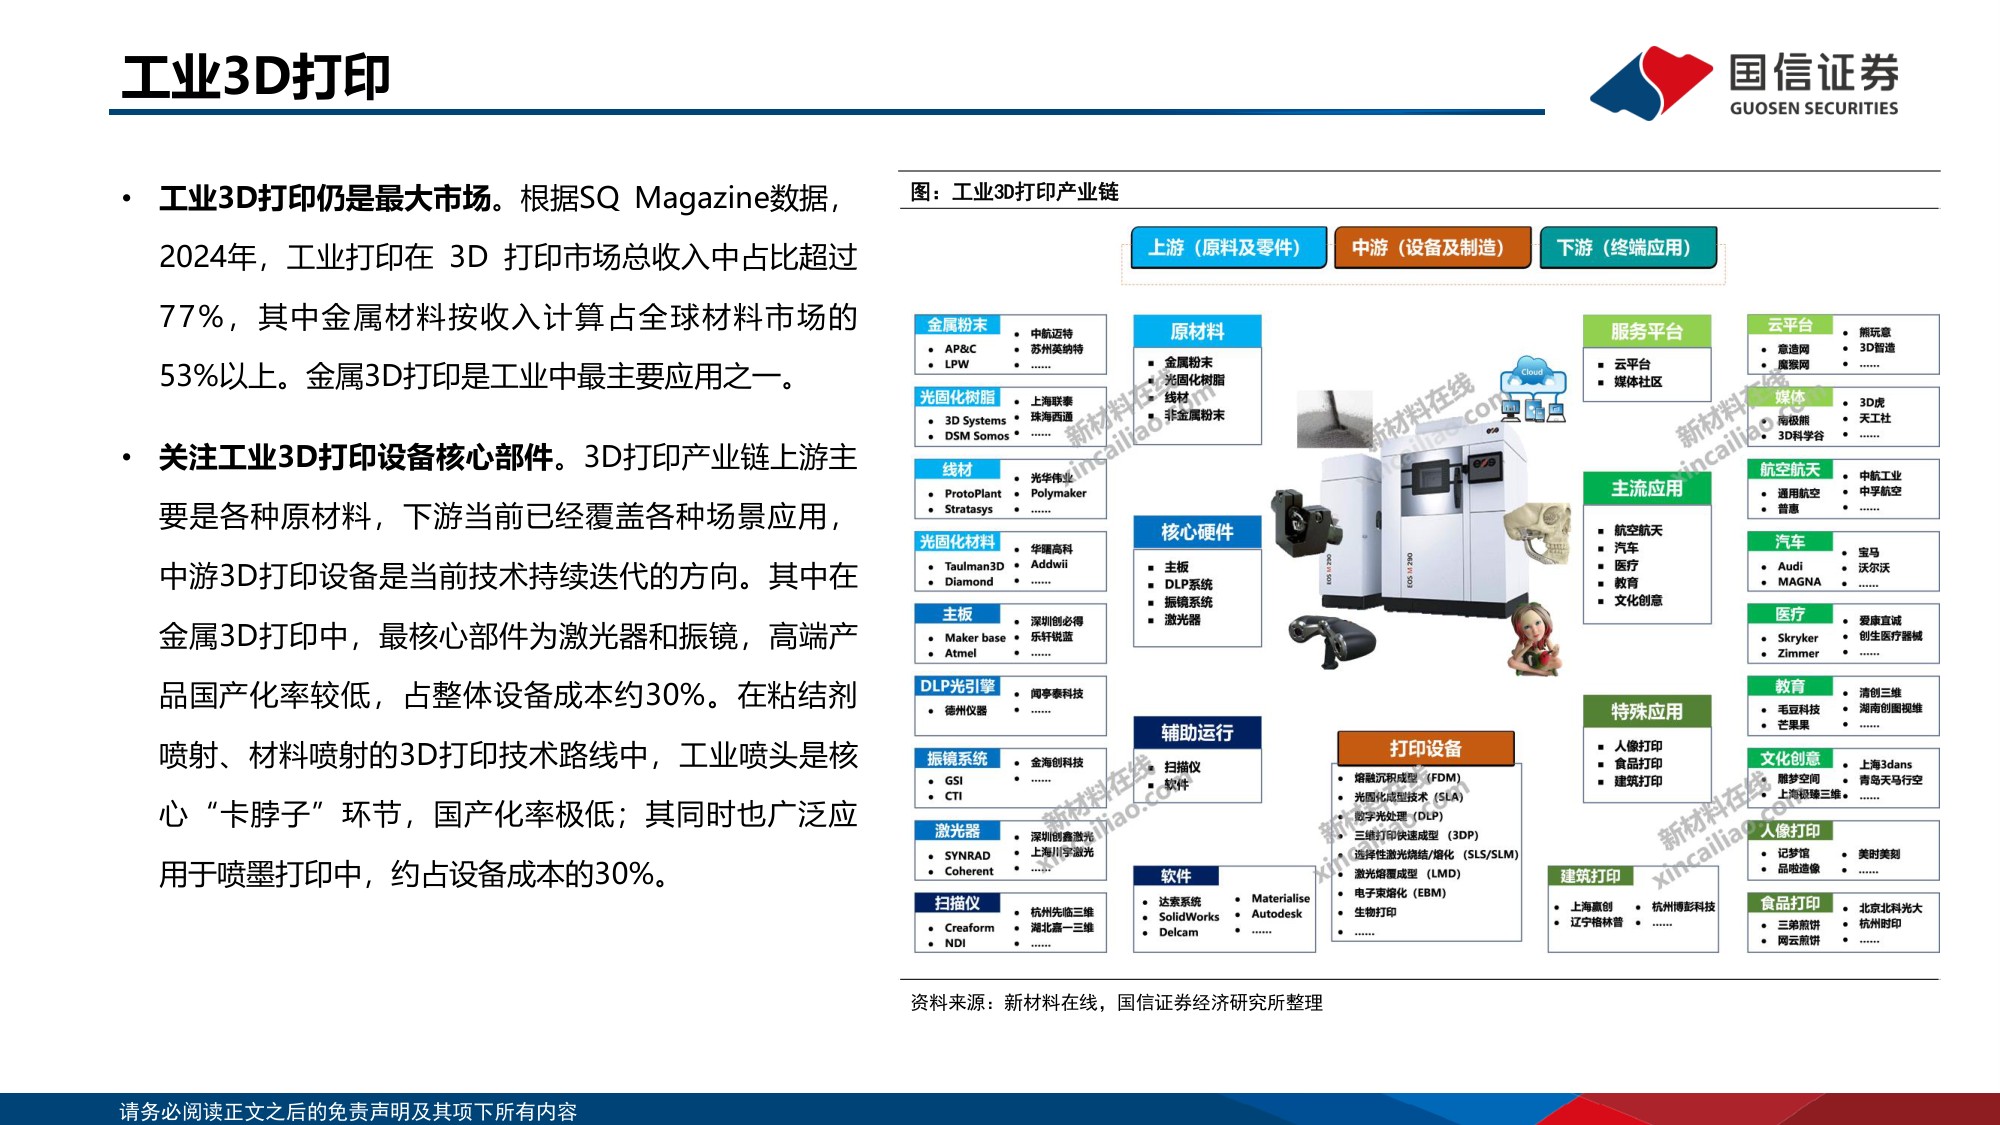Click the Autodesk entry
This screenshot has height=1125, width=2000.
click(x=1277, y=914)
